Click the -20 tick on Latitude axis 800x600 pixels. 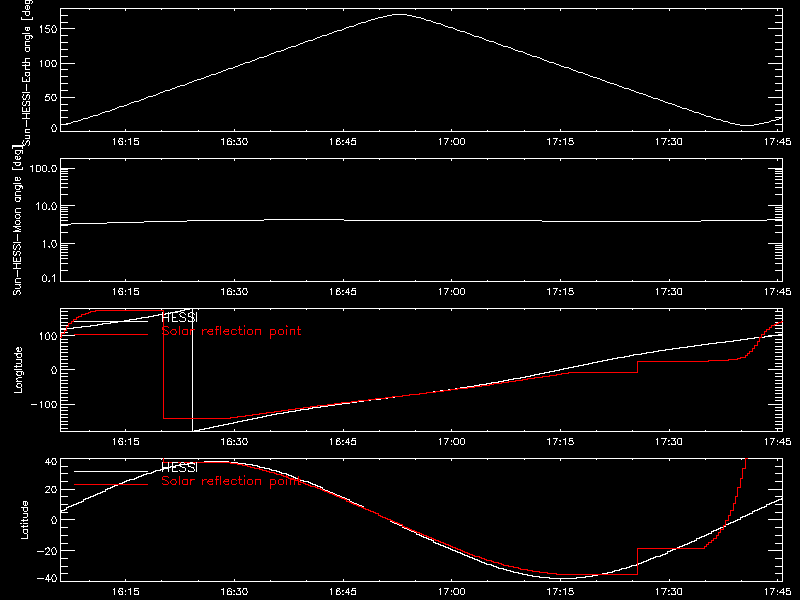47,551
